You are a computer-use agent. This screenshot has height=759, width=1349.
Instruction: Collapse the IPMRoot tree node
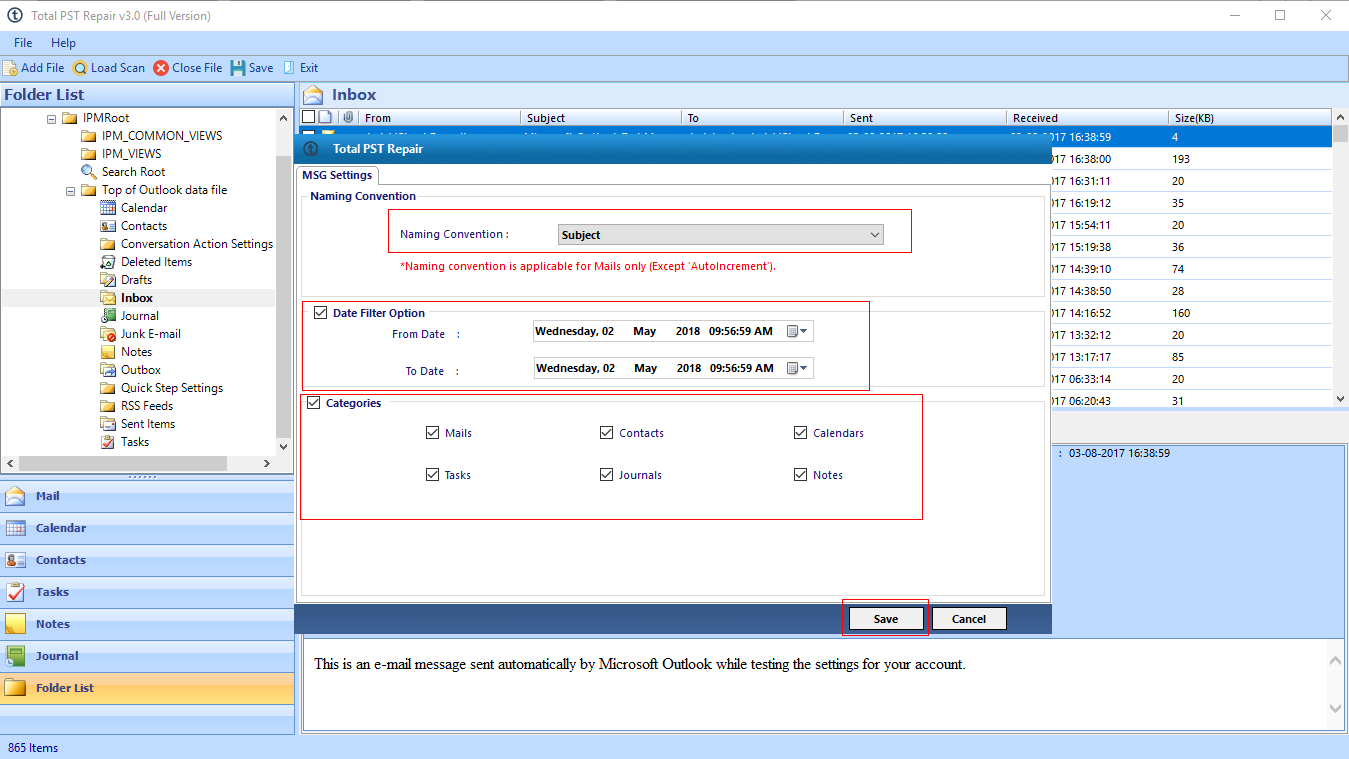point(51,118)
